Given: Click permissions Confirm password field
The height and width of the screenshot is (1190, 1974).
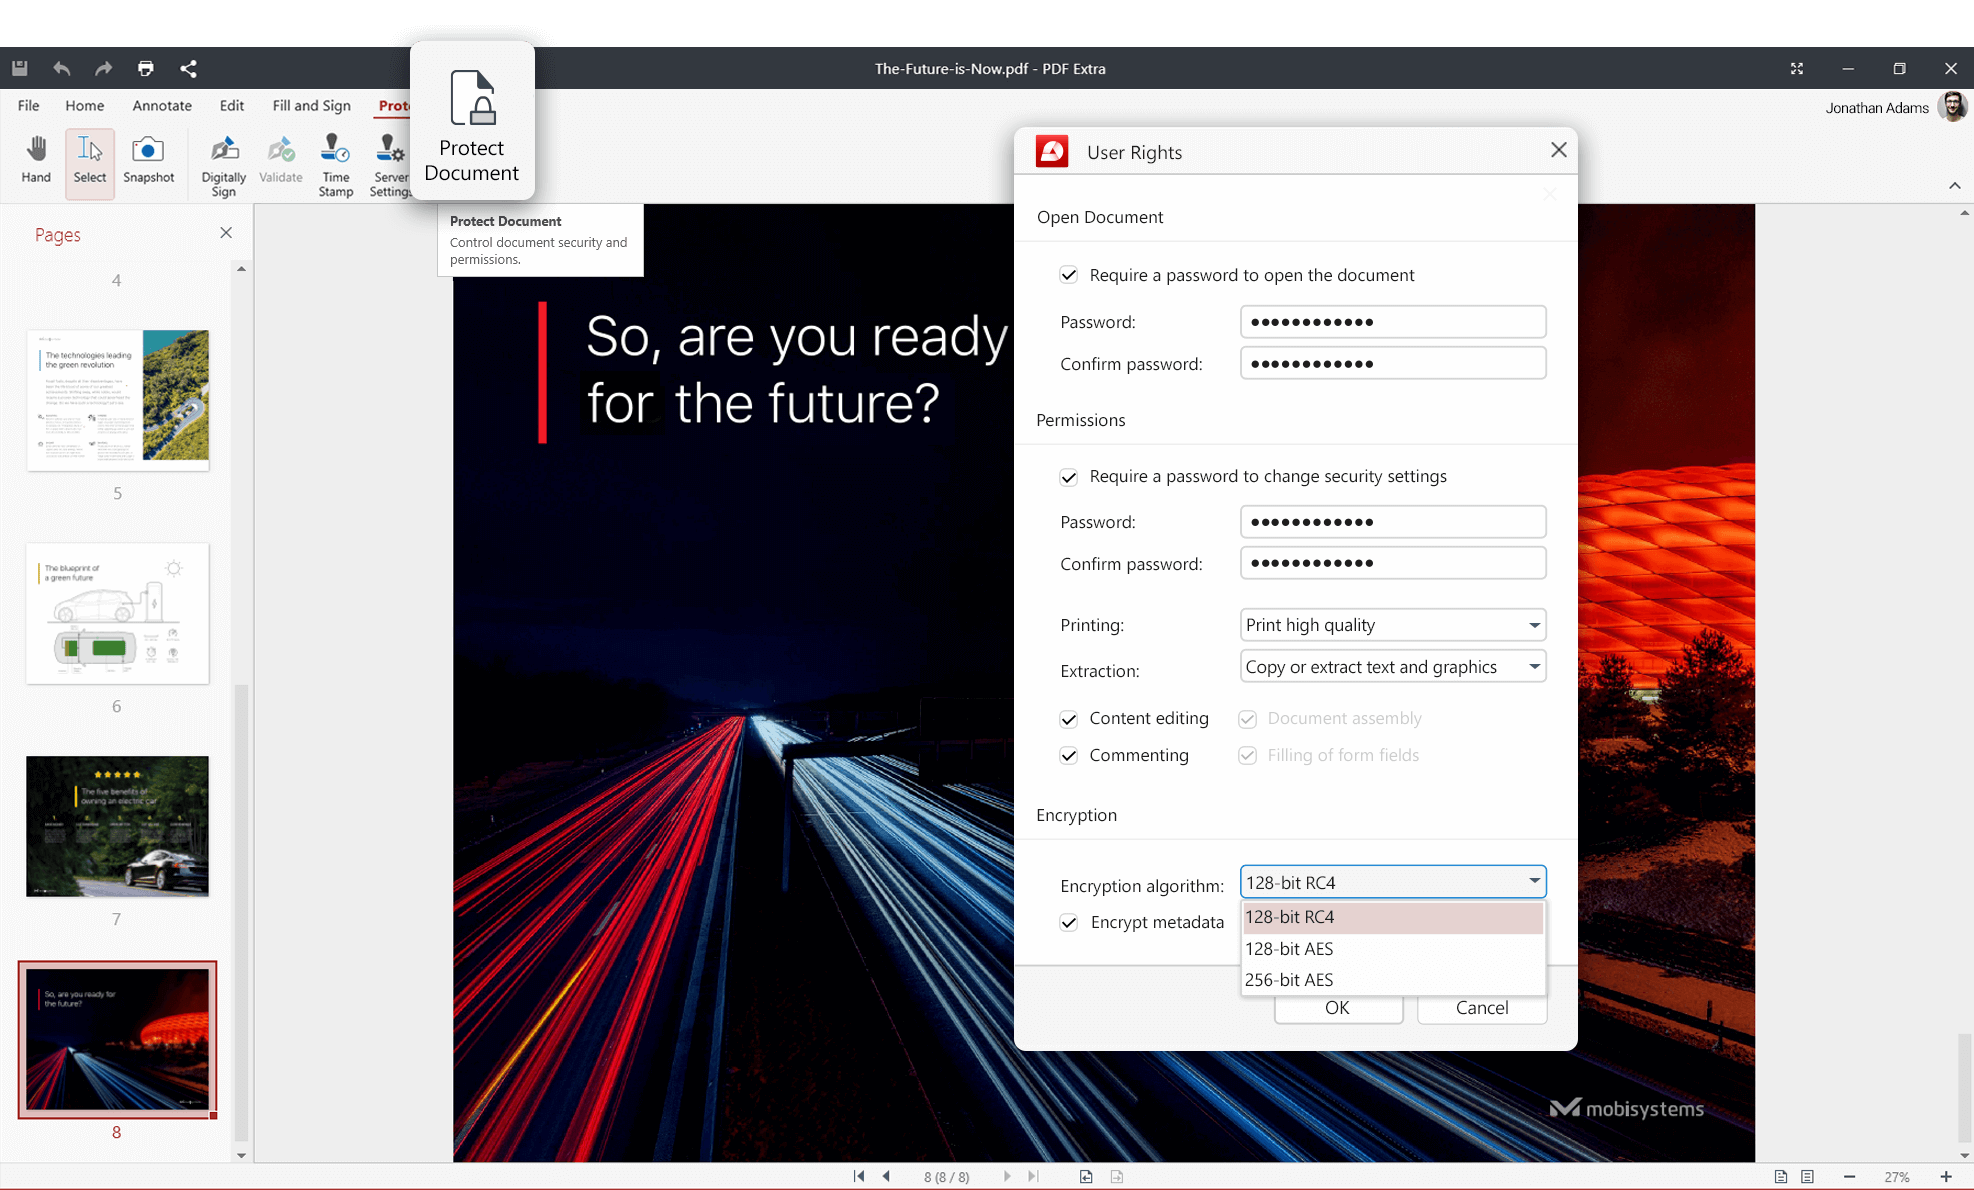Looking at the screenshot, I should (1393, 563).
